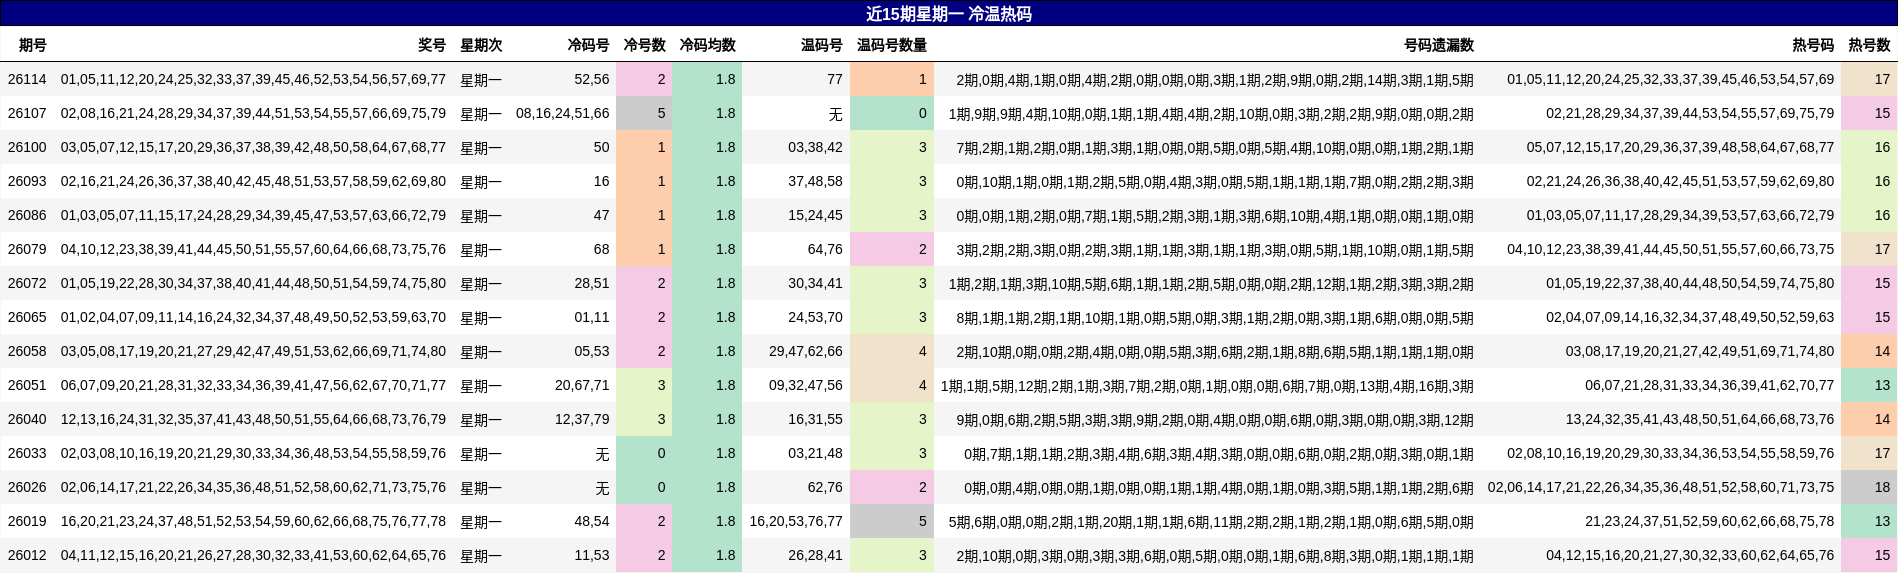Click cold code cell 48,54
This screenshot has width=1898, height=573.
591,521
